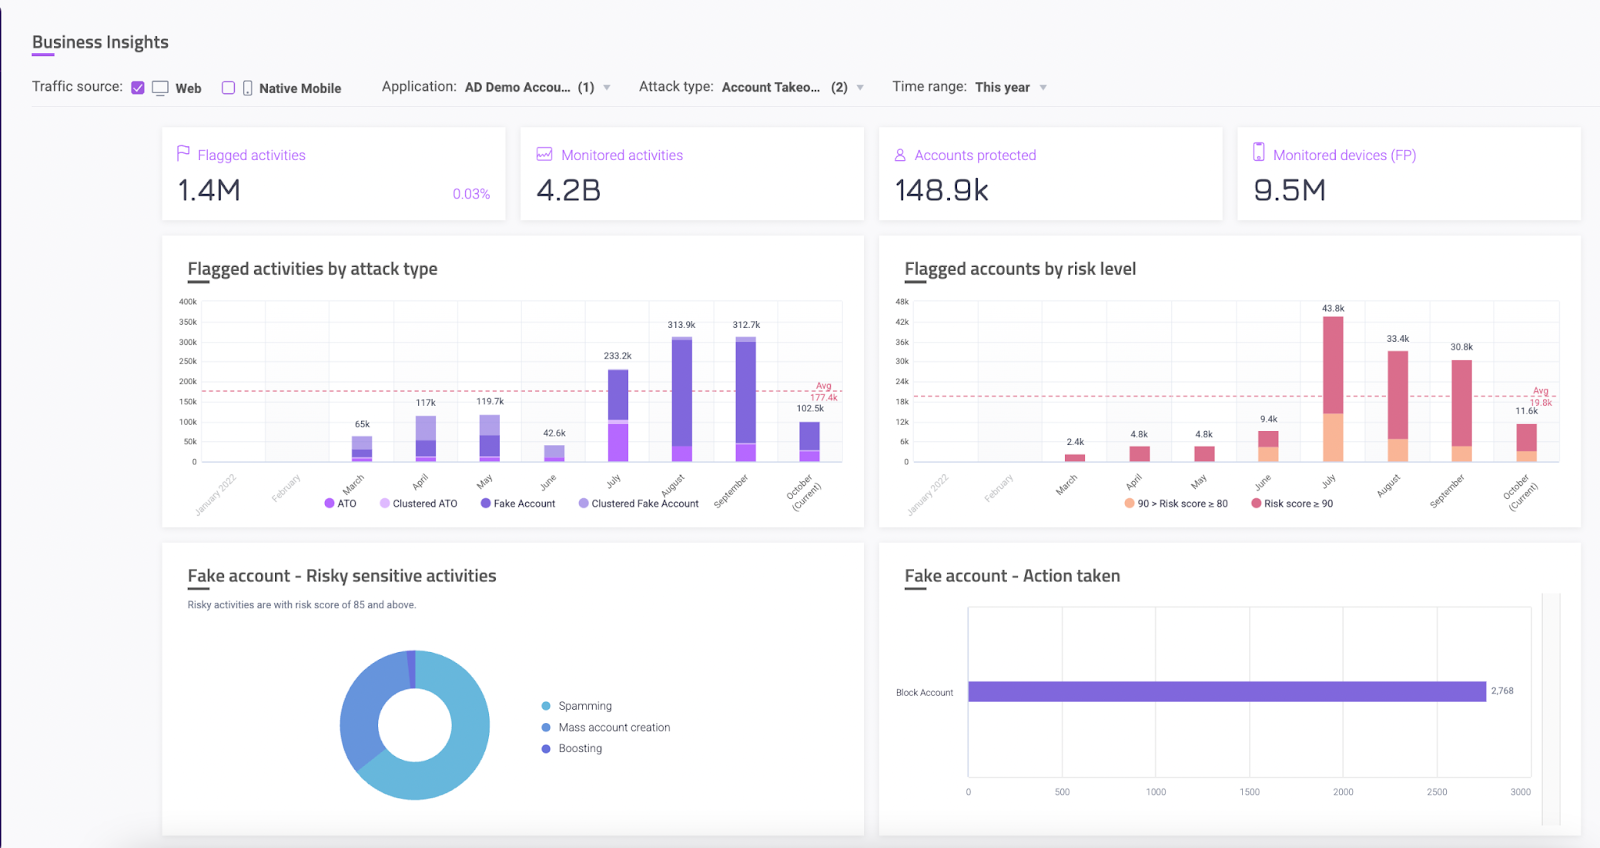Click the June 42.6k attack type bar
1600x848 pixels.
[554, 453]
